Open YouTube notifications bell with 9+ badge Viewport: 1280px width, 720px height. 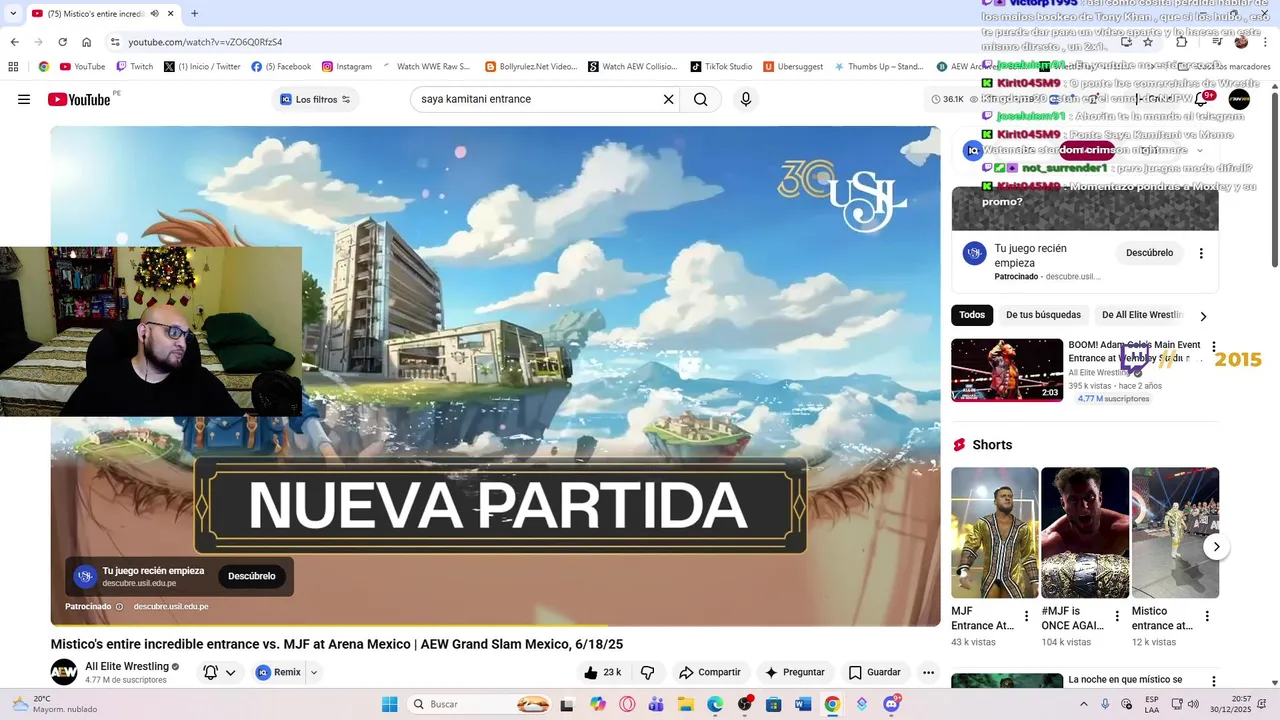click(x=1202, y=99)
